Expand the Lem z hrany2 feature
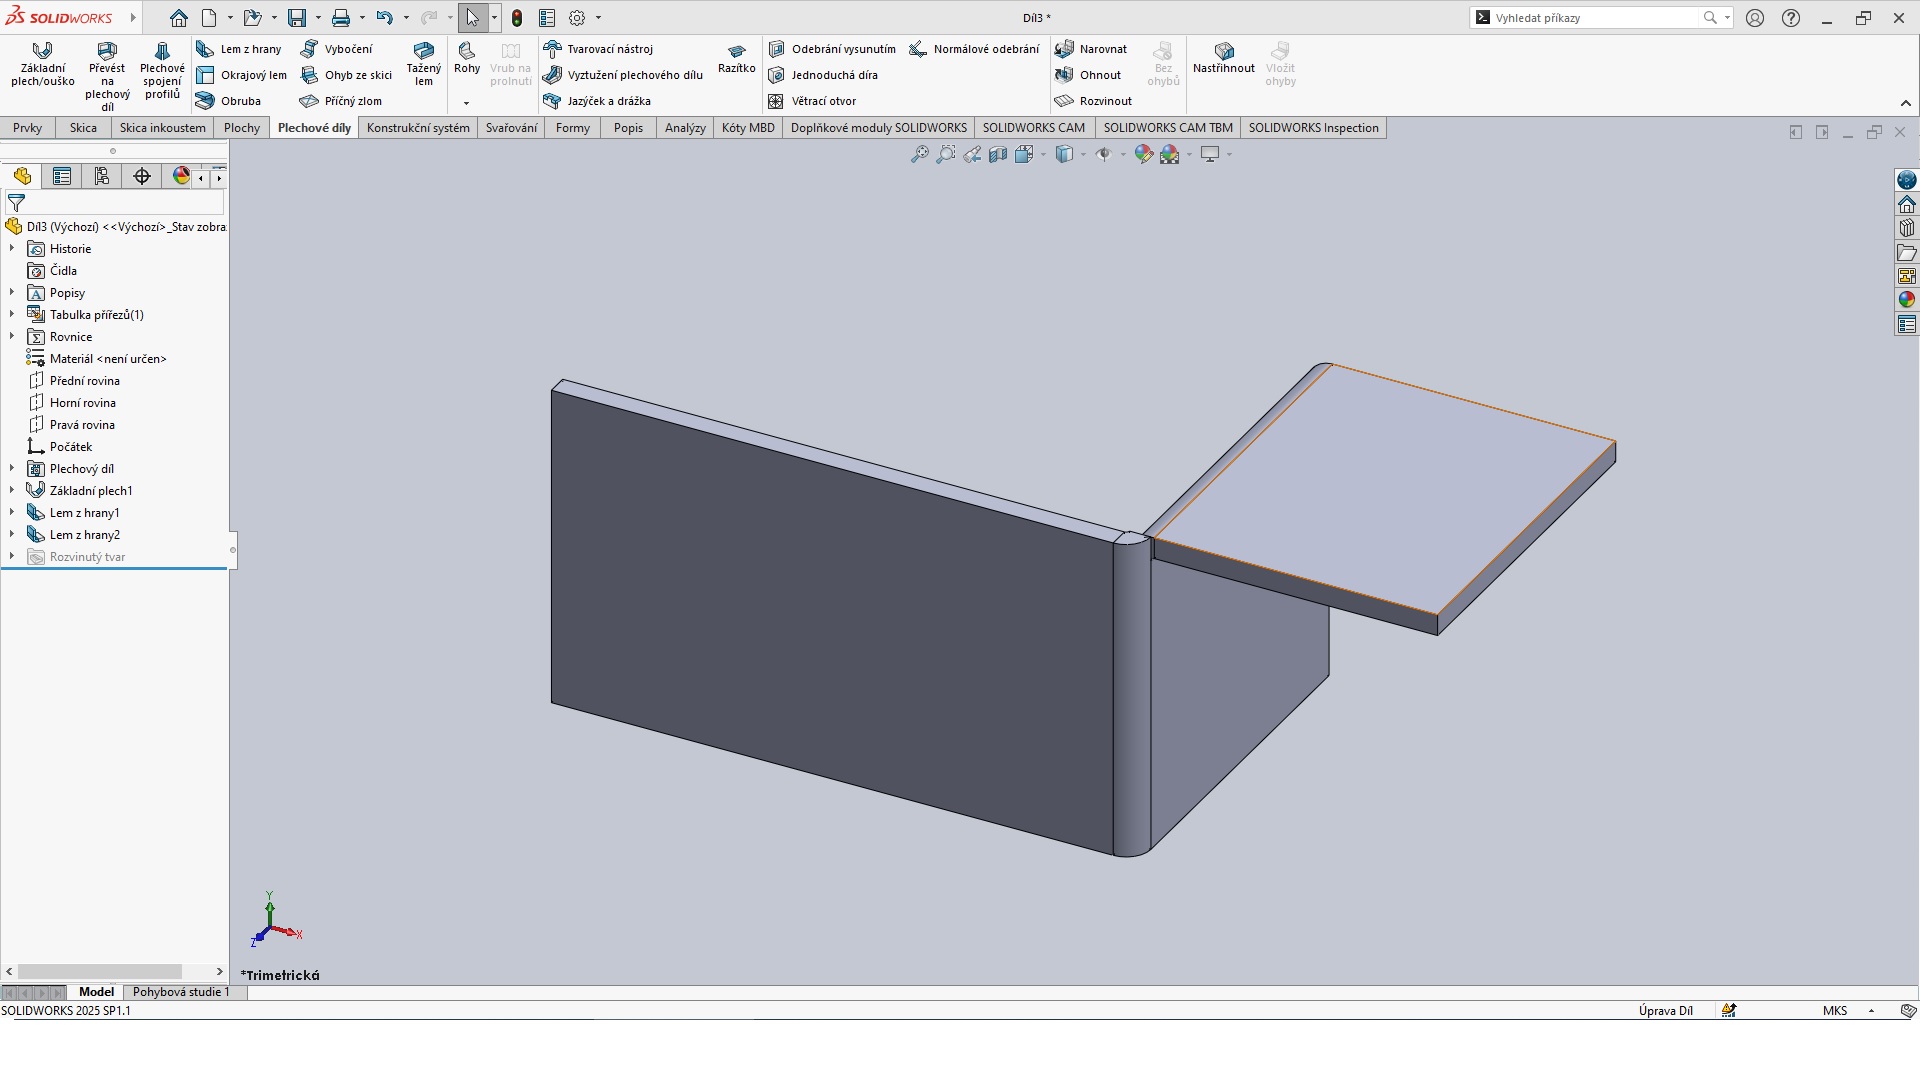Viewport: 1920px width, 1080px height. click(x=12, y=535)
